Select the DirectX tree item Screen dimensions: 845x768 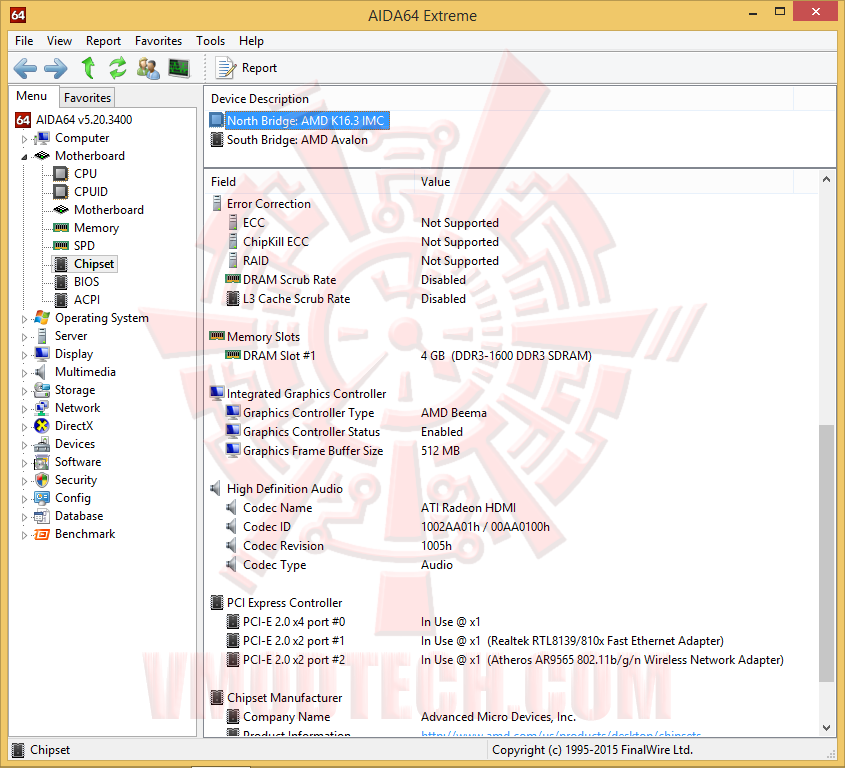pos(74,426)
